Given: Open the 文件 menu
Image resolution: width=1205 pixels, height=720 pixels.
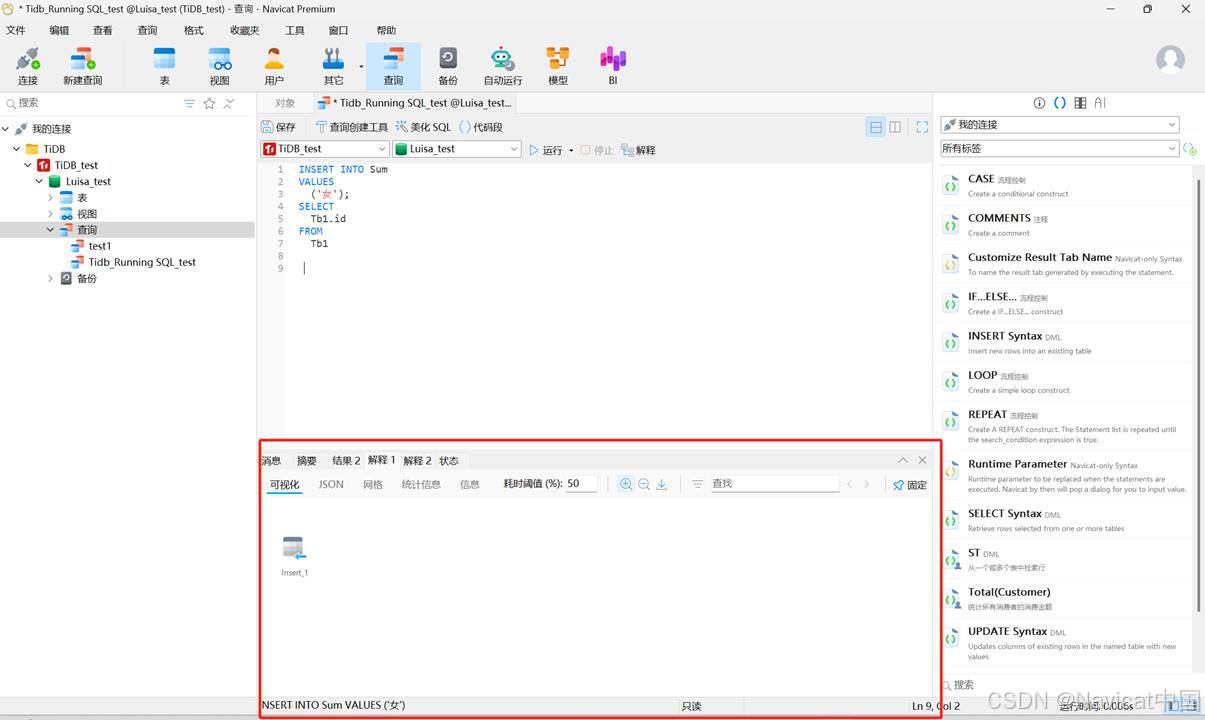Looking at the screenshot, I should 16,30.
